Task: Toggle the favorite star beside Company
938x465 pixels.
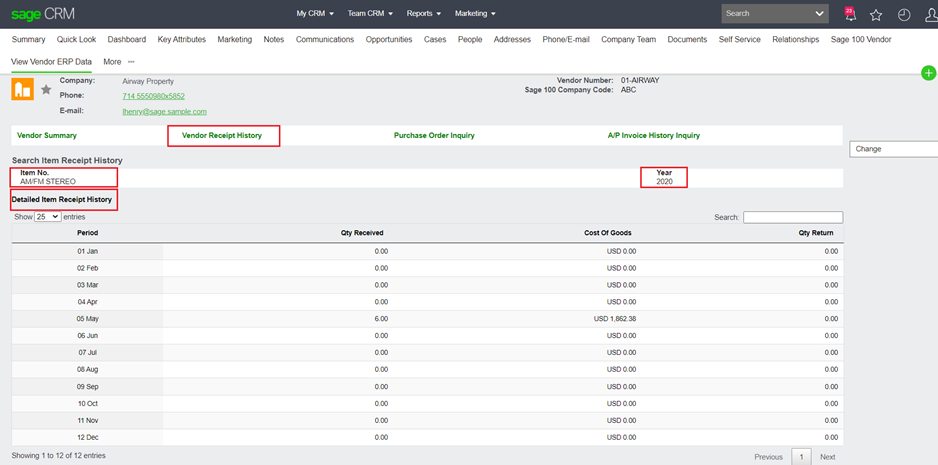Action: tap(46, 90)
